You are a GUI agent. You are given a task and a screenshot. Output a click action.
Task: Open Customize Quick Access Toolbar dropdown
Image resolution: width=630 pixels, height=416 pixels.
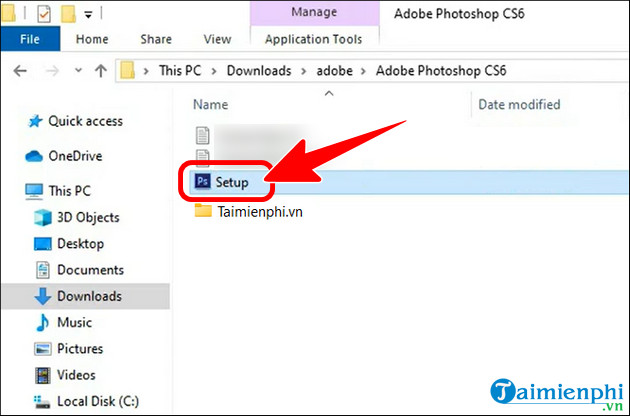pos(88,15)
